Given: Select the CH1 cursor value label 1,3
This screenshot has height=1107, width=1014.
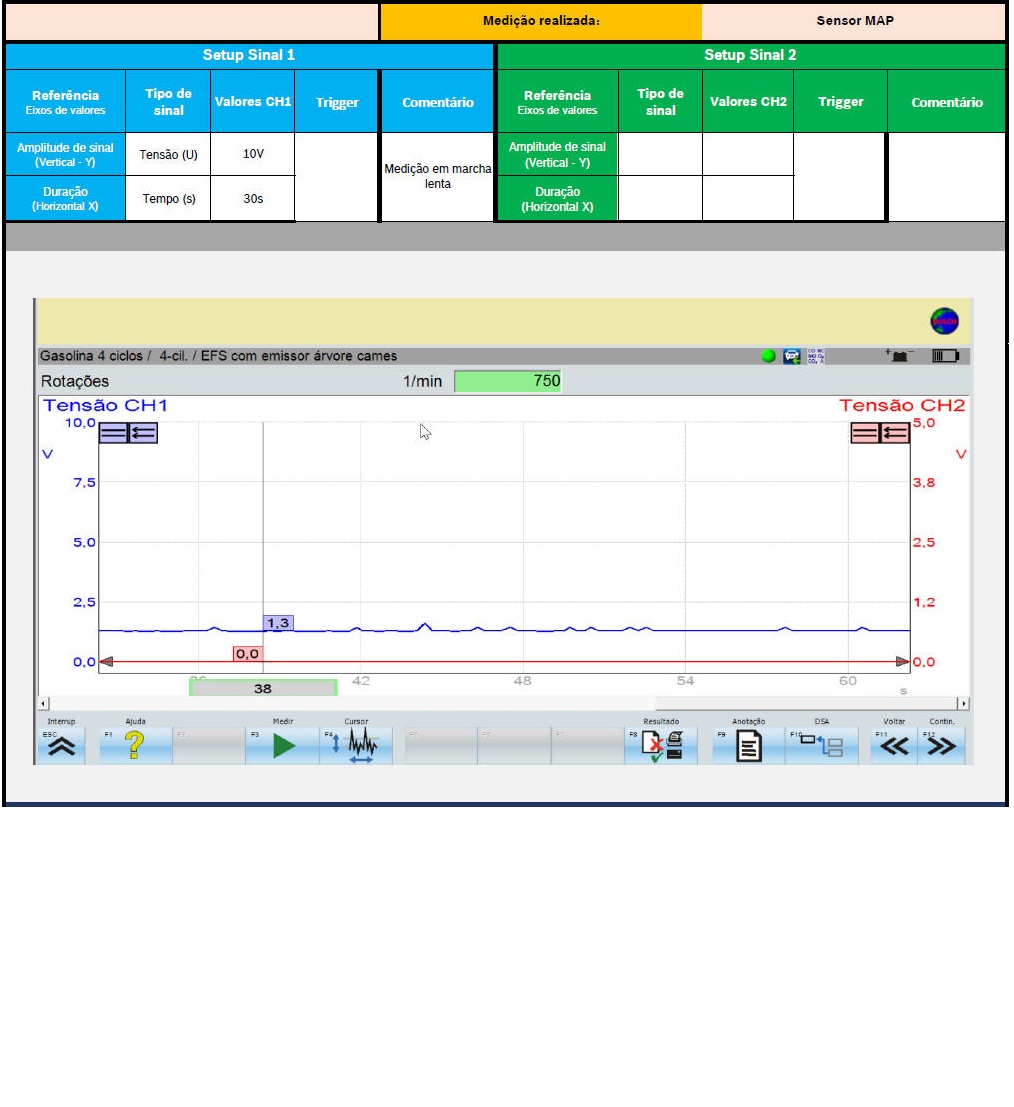Looking at the screenshot, I should pos(278,623).
